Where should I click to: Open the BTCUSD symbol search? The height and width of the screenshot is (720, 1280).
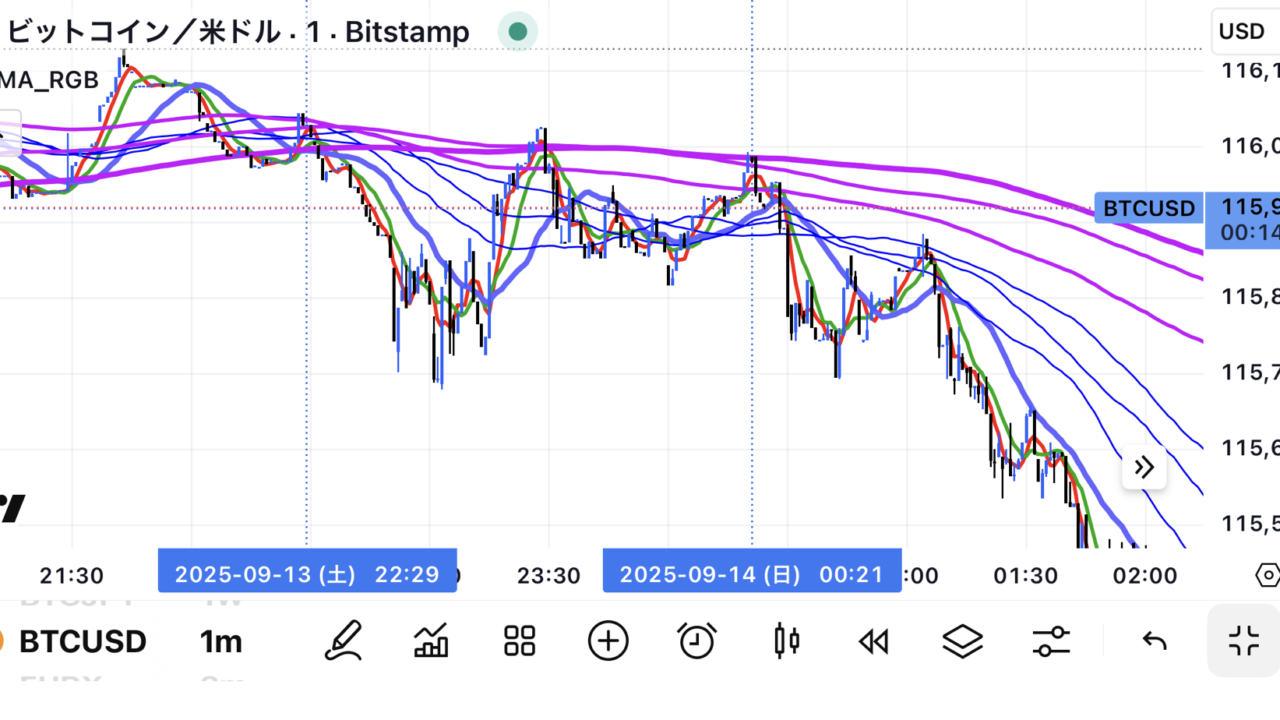[82, 641]
